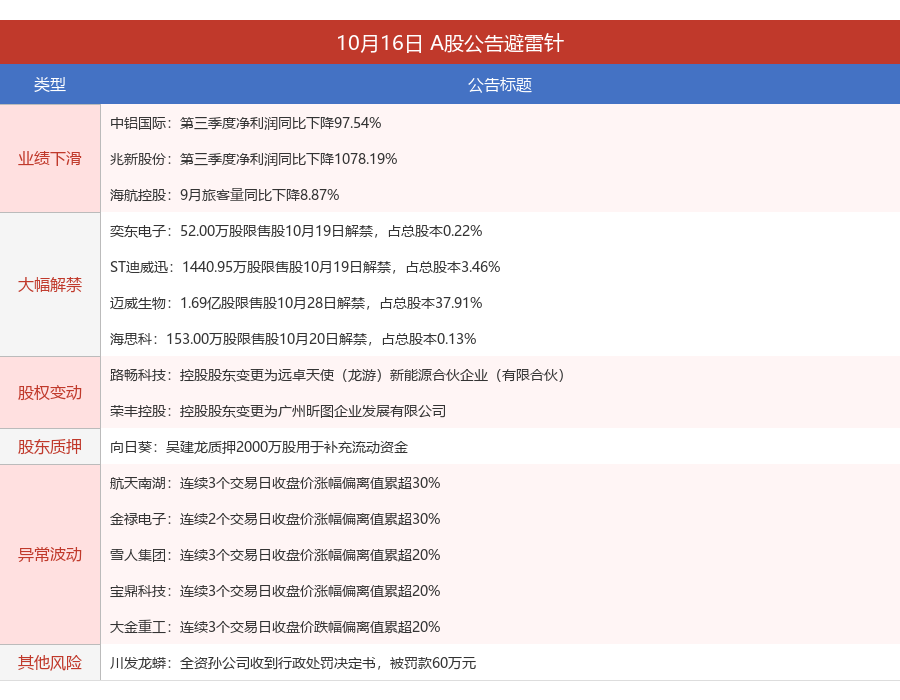Click the '业绩下滑' category cell
The height and width of the screenshot is (700, 900).
50,158
